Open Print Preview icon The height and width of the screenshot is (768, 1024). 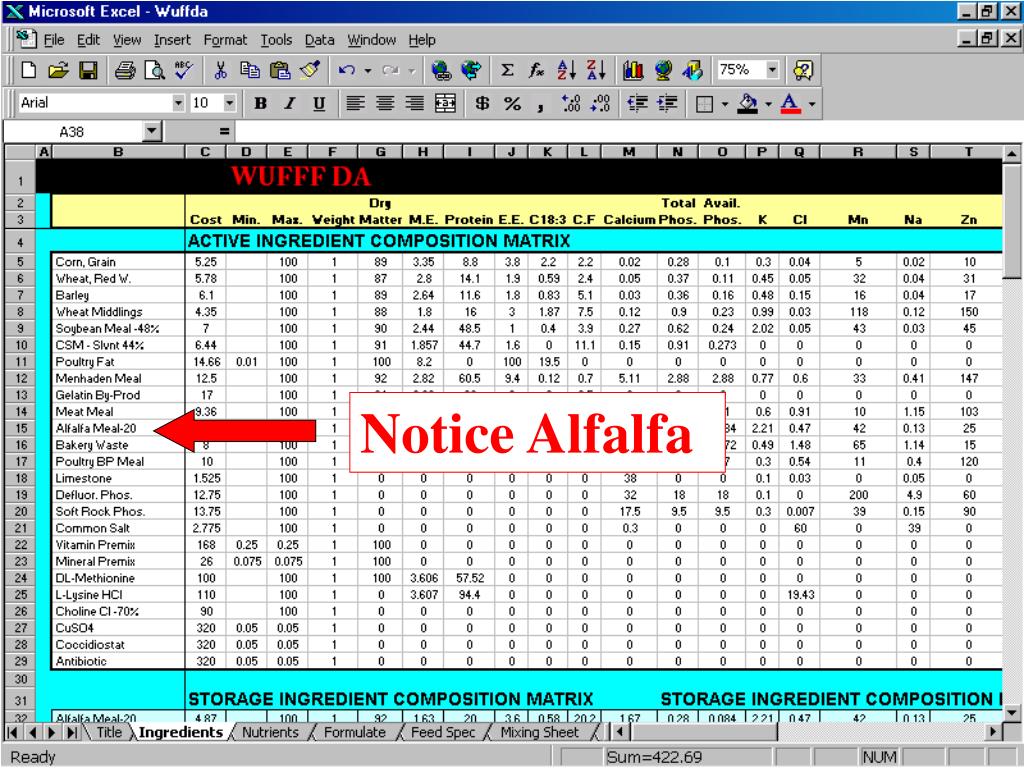point(155,70)
